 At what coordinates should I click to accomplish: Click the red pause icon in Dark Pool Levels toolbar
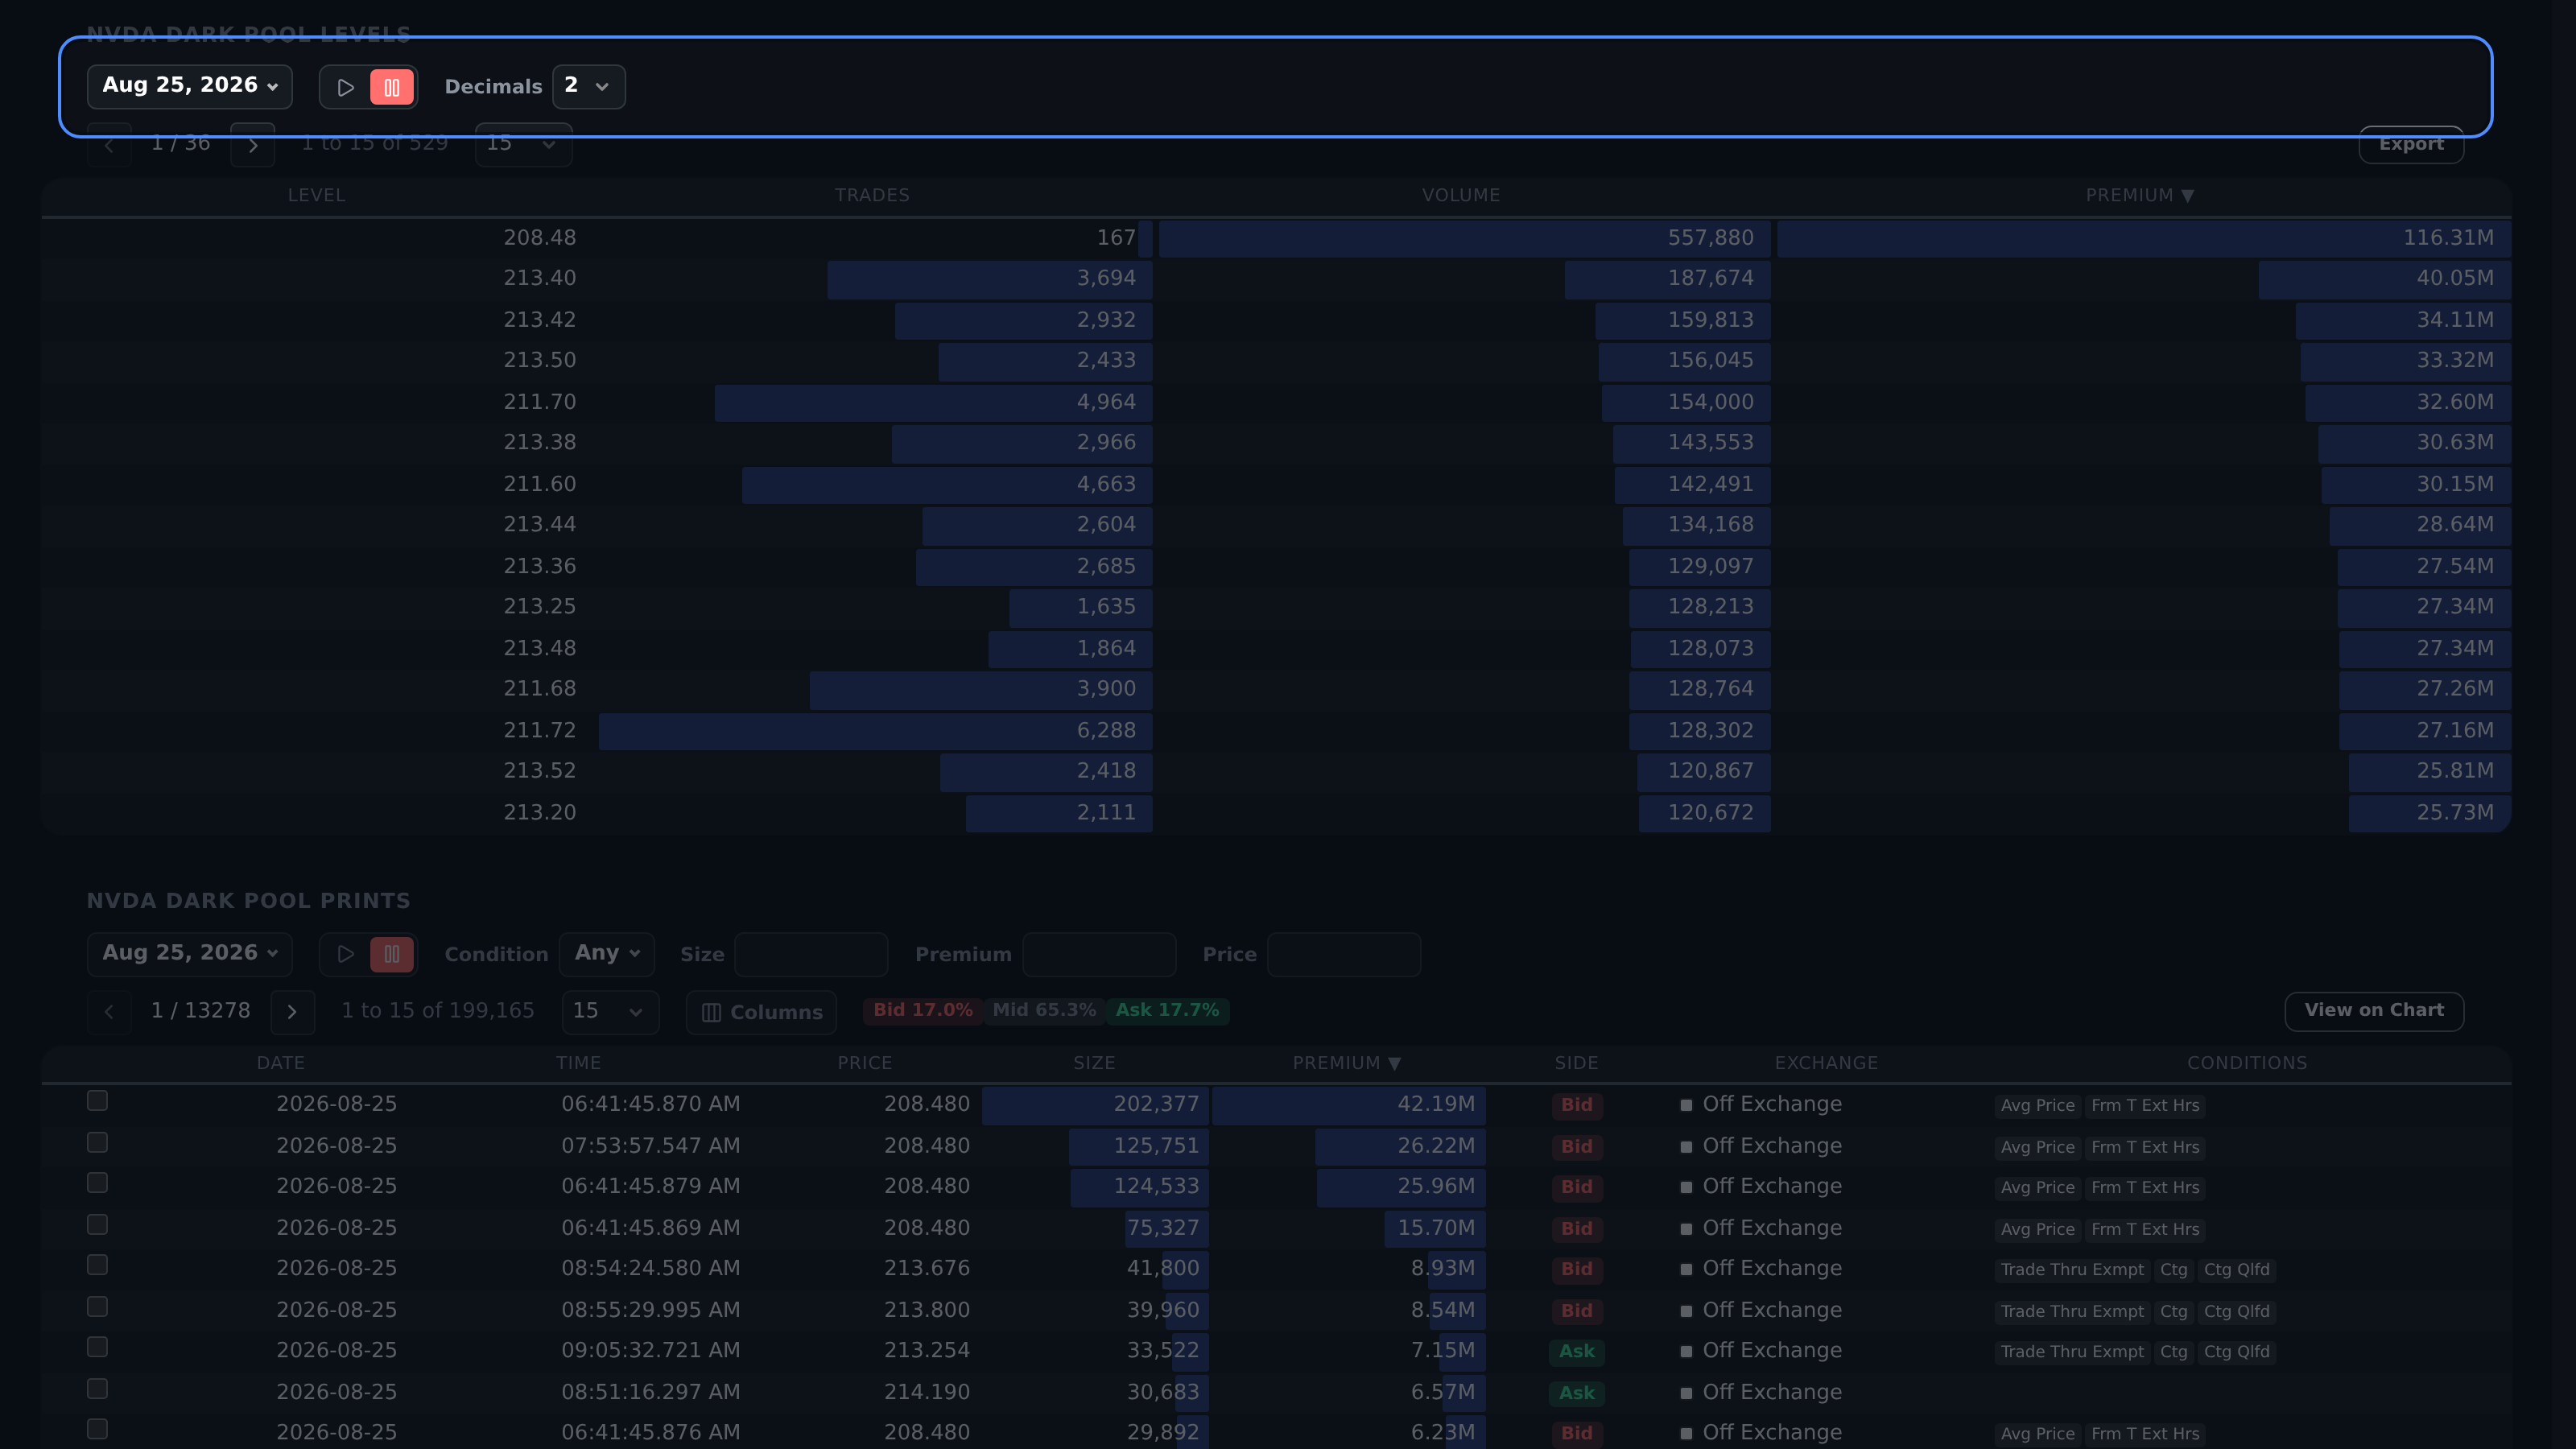point(392,87)
